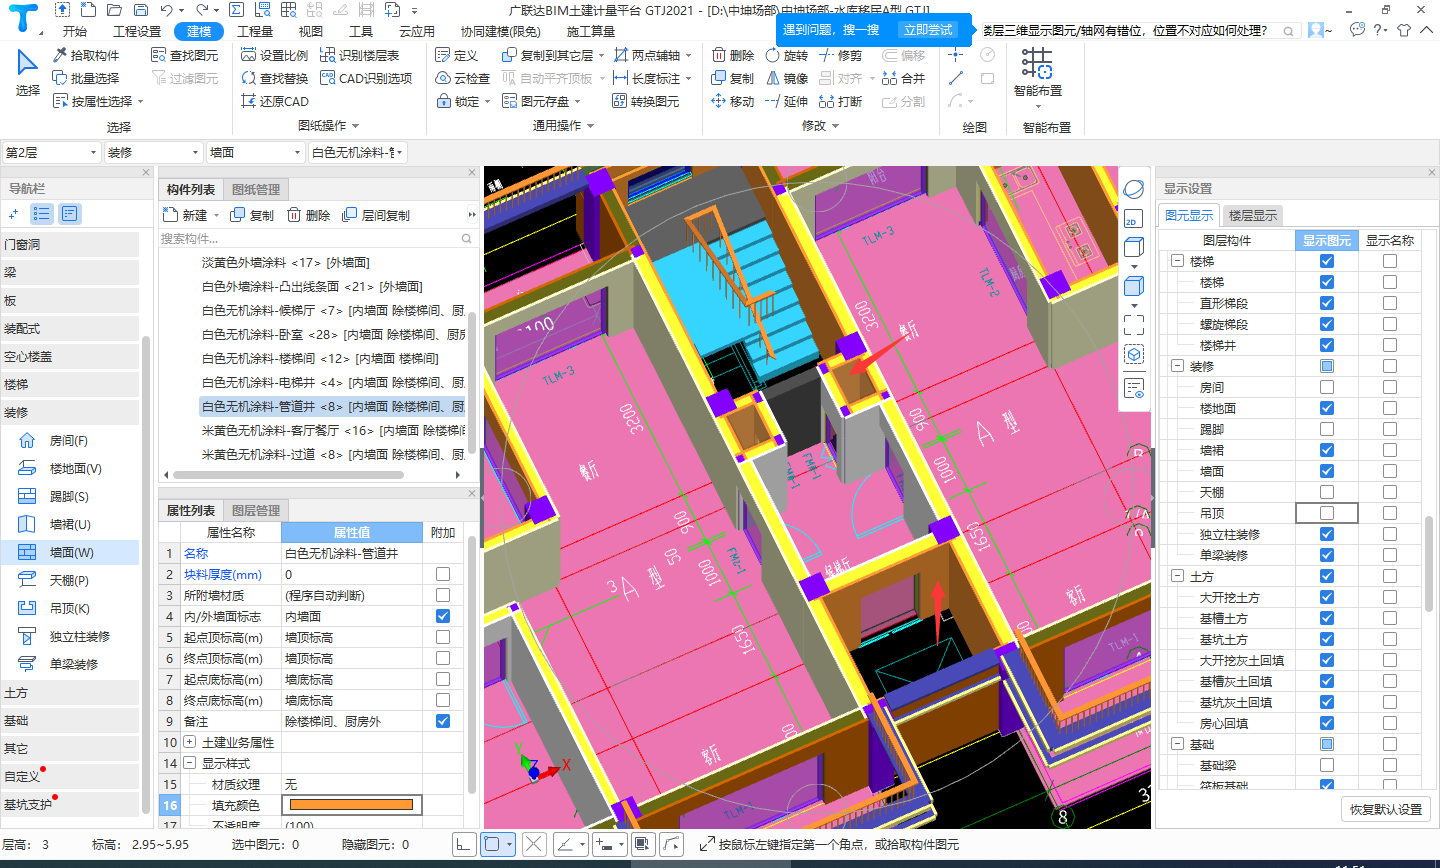Click 新建 in the component list
The image size is (1440, 868).
coord(185,215)
